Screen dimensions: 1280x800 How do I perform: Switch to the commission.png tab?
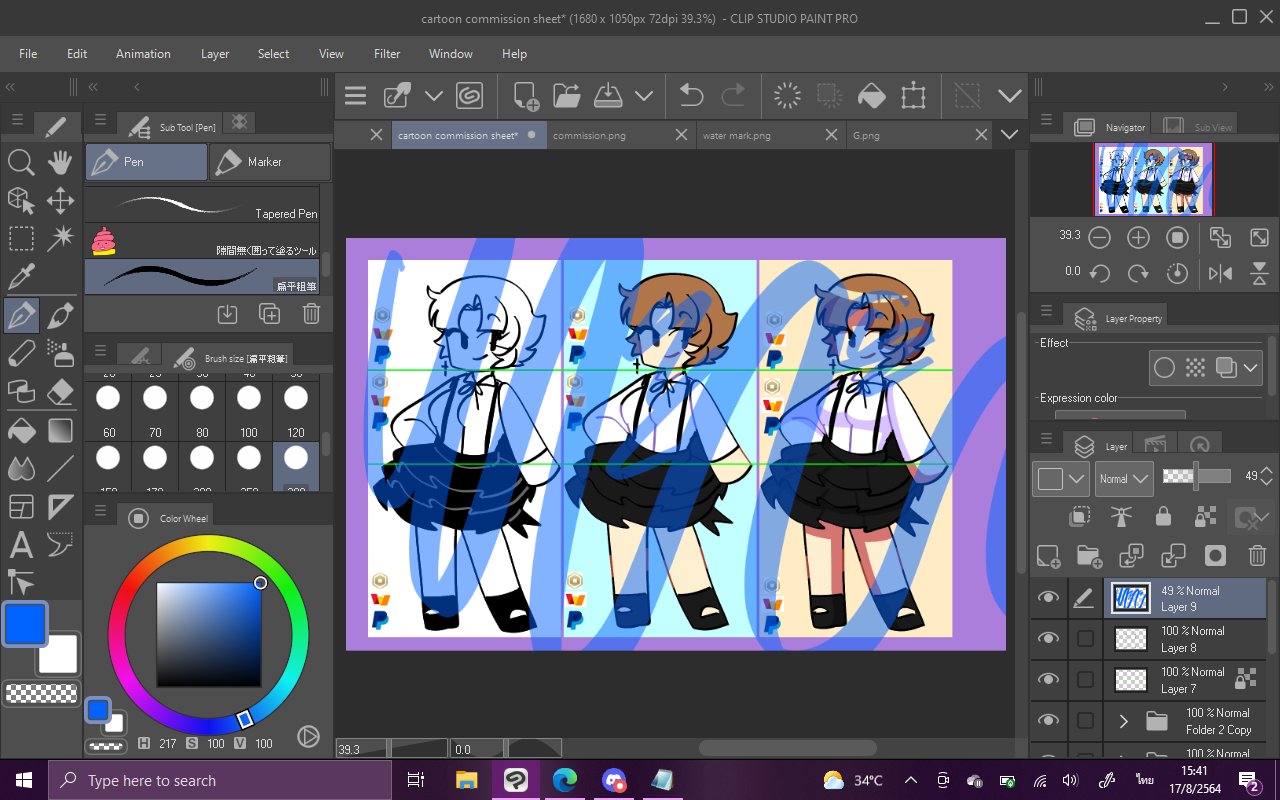tap(620, 135)
